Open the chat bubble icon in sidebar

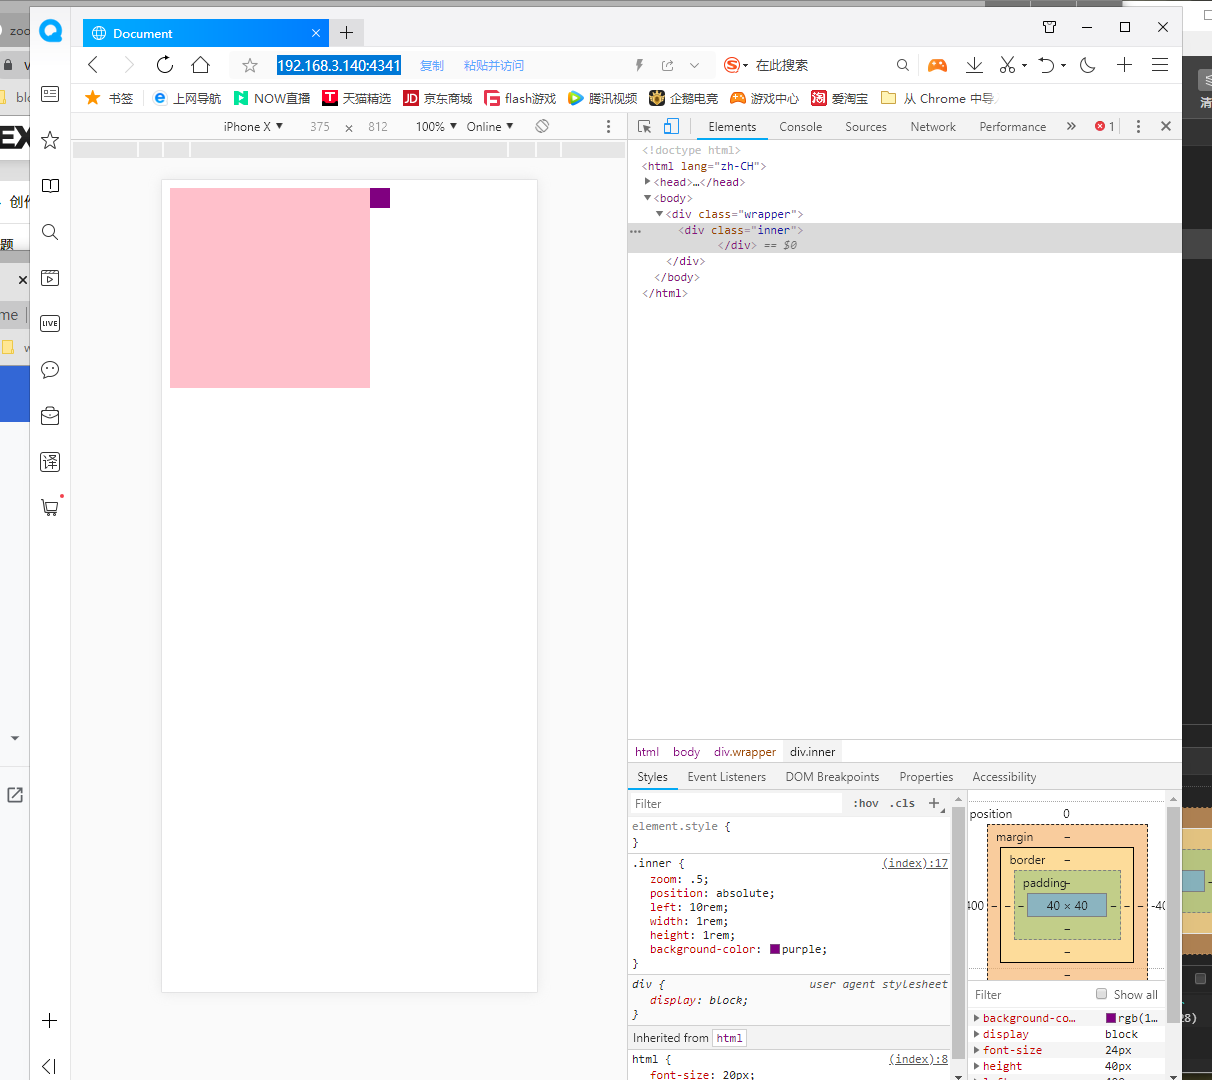50,370
